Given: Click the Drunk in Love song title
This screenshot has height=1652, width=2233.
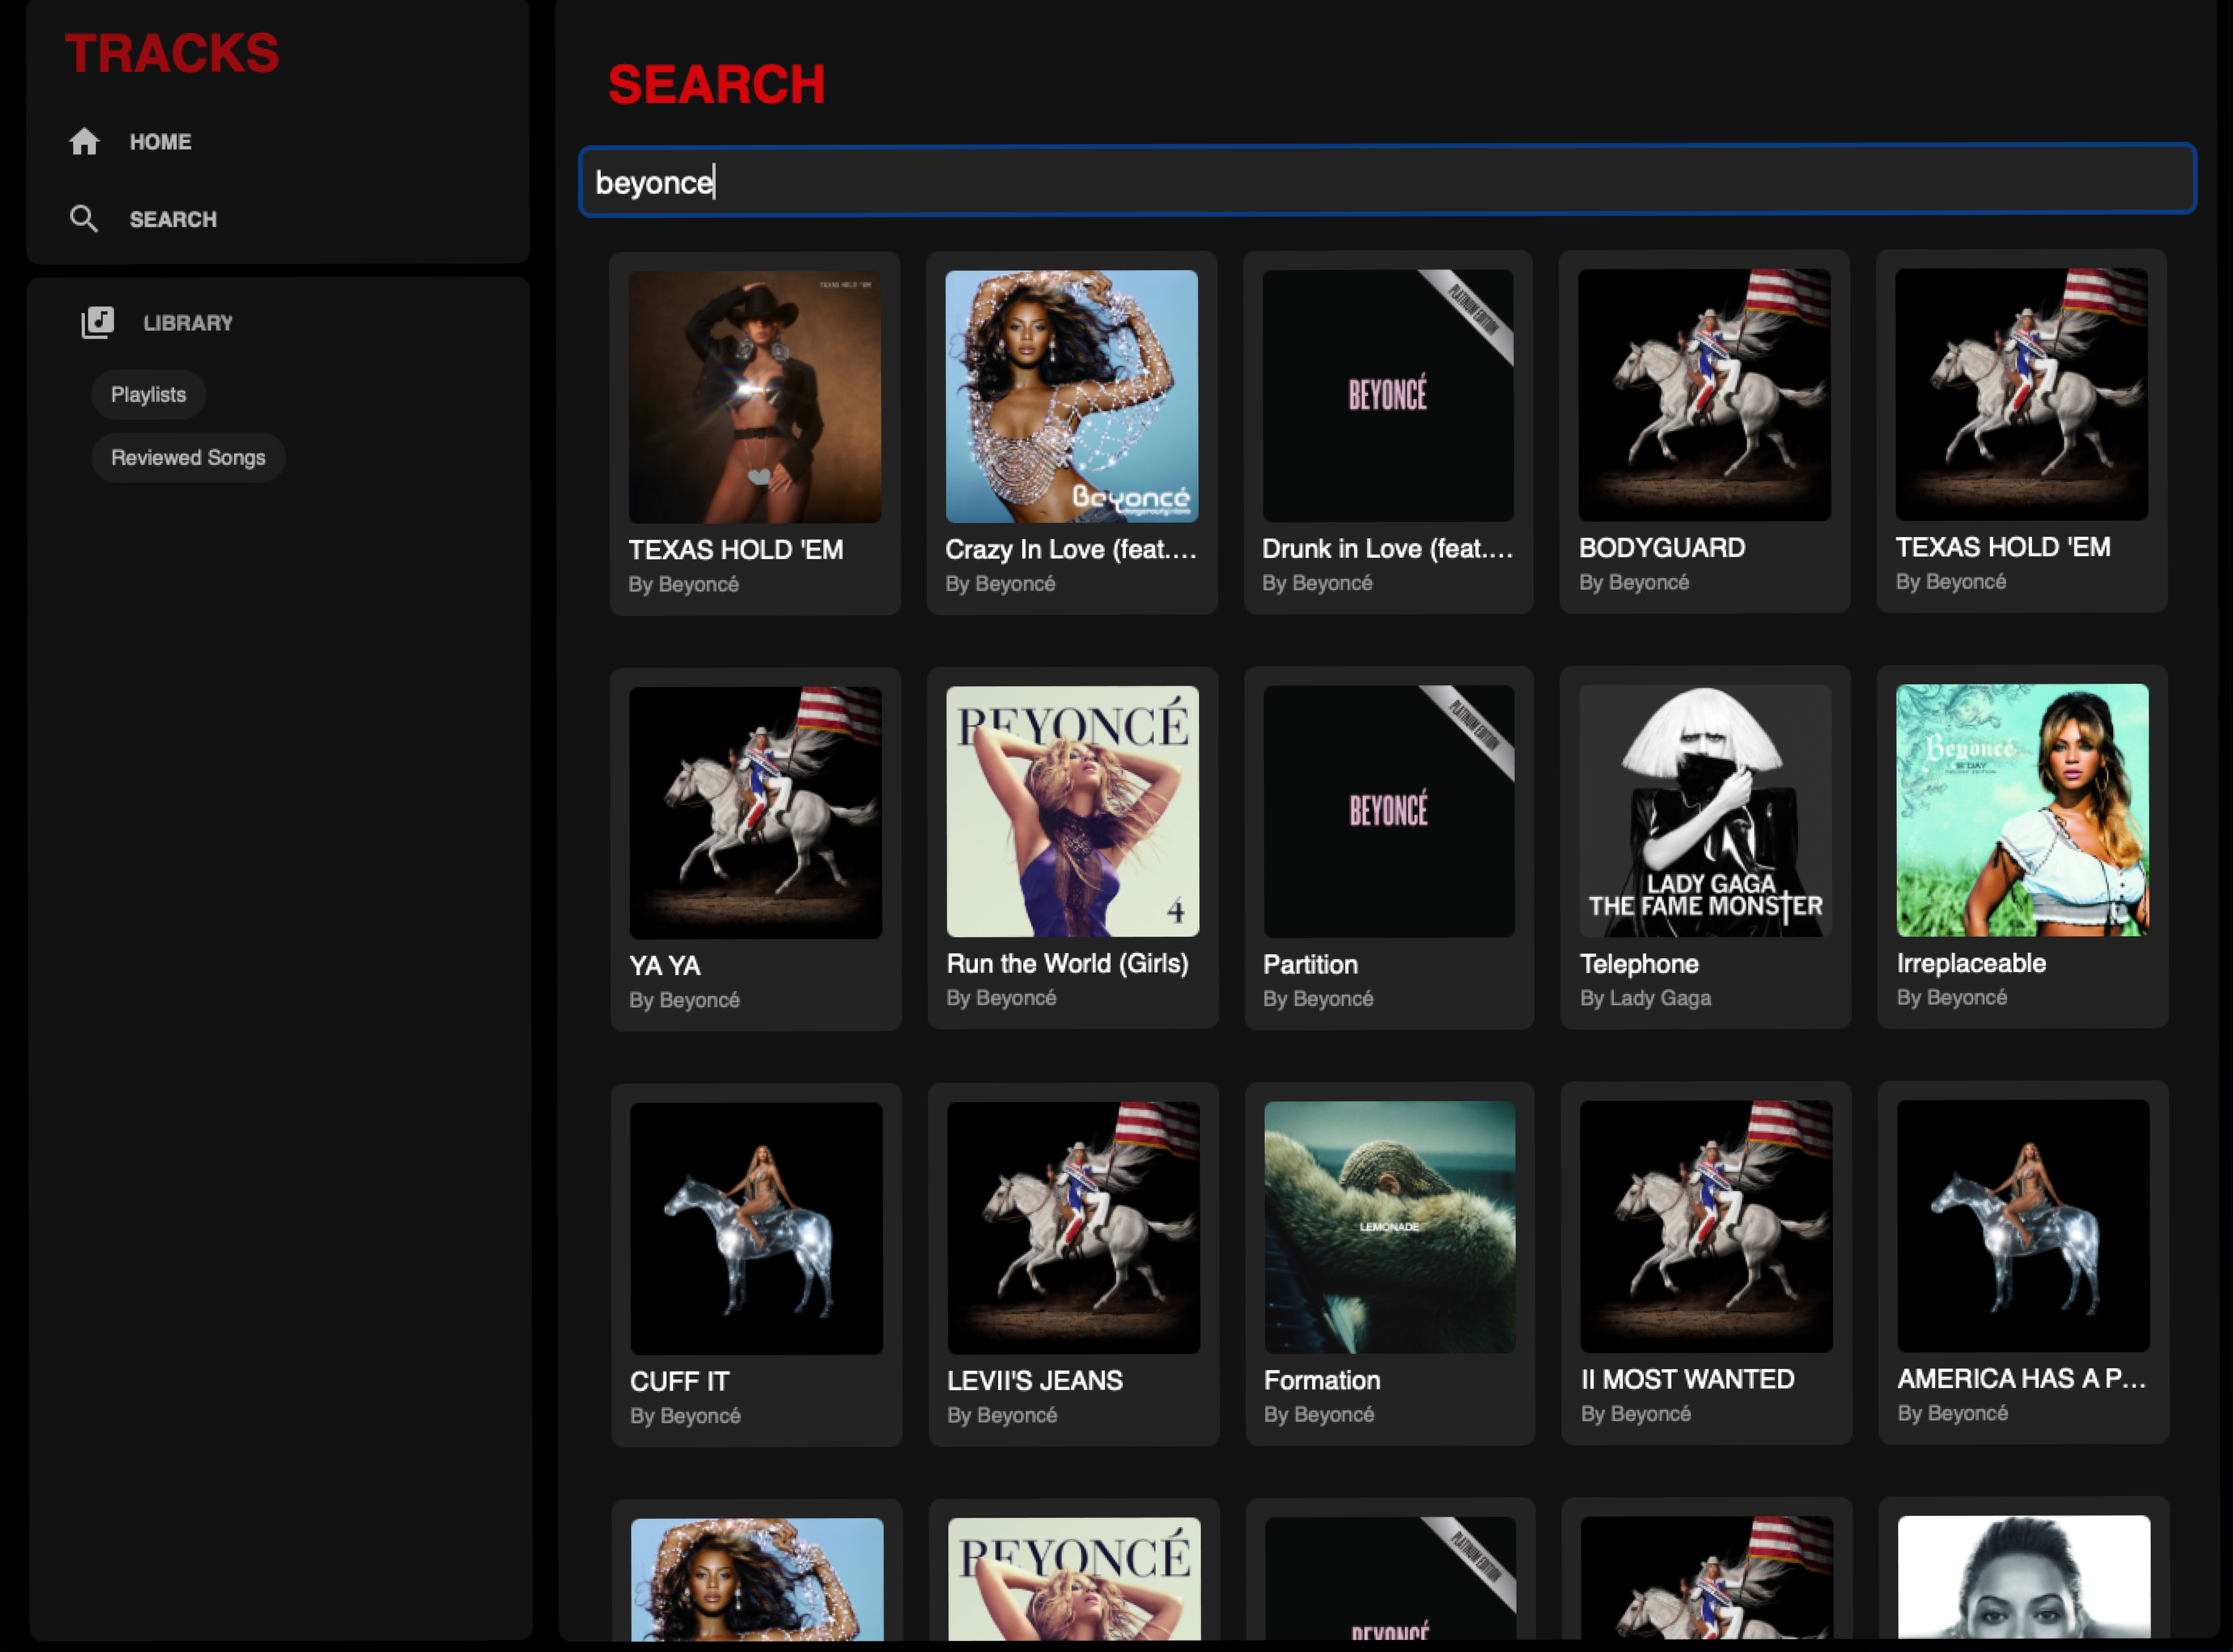Looking at the screenshot, I should pos(1388,548).
